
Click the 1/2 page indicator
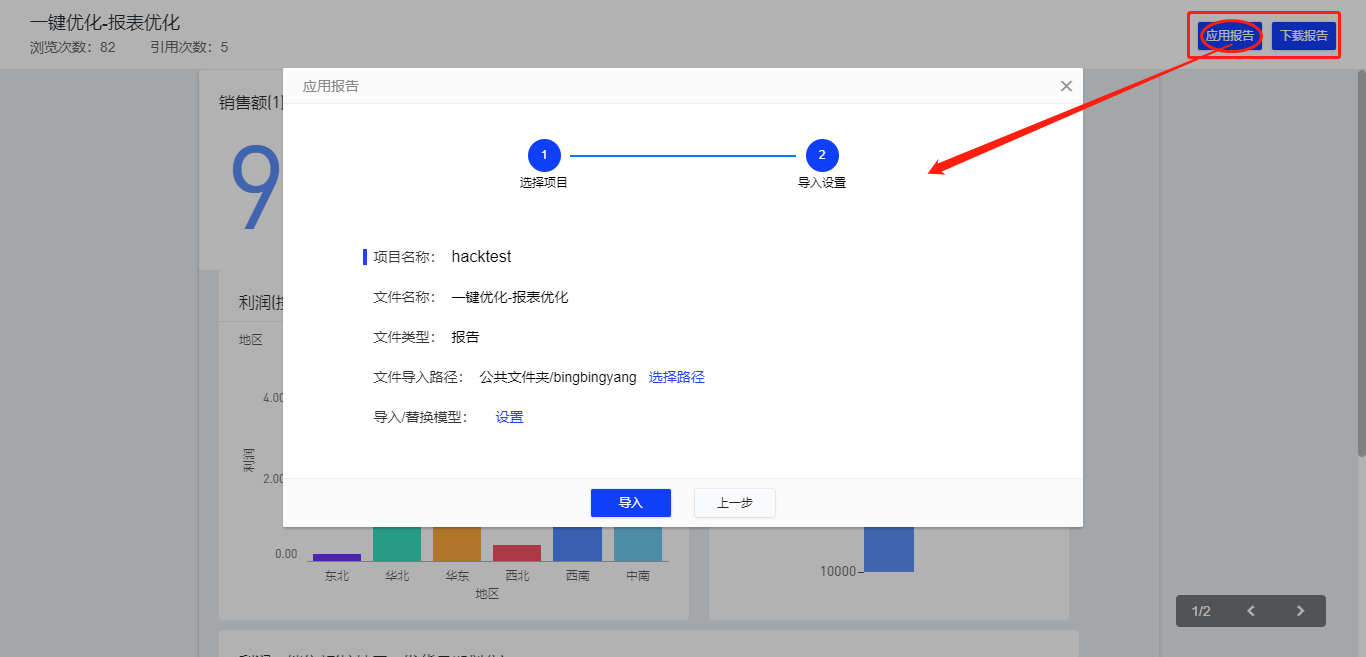click(1201, 611)
